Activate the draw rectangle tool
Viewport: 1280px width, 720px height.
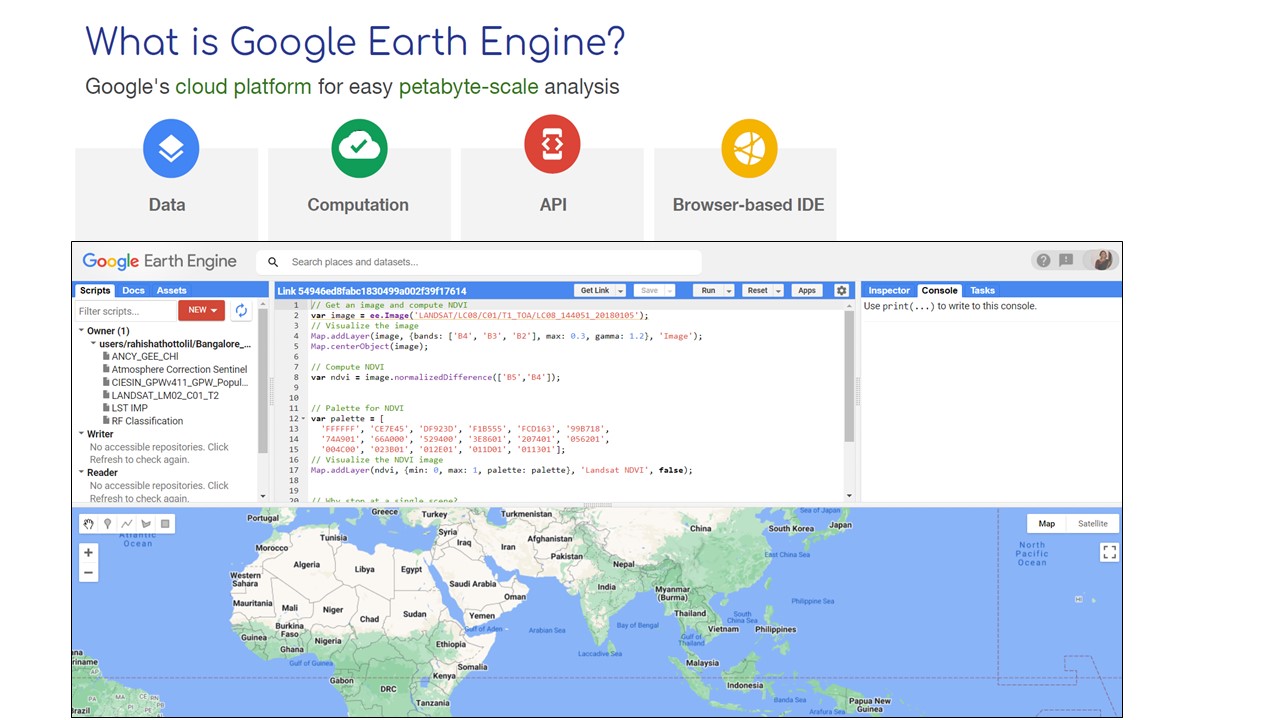pyautogui.click(x=165, y=523)
